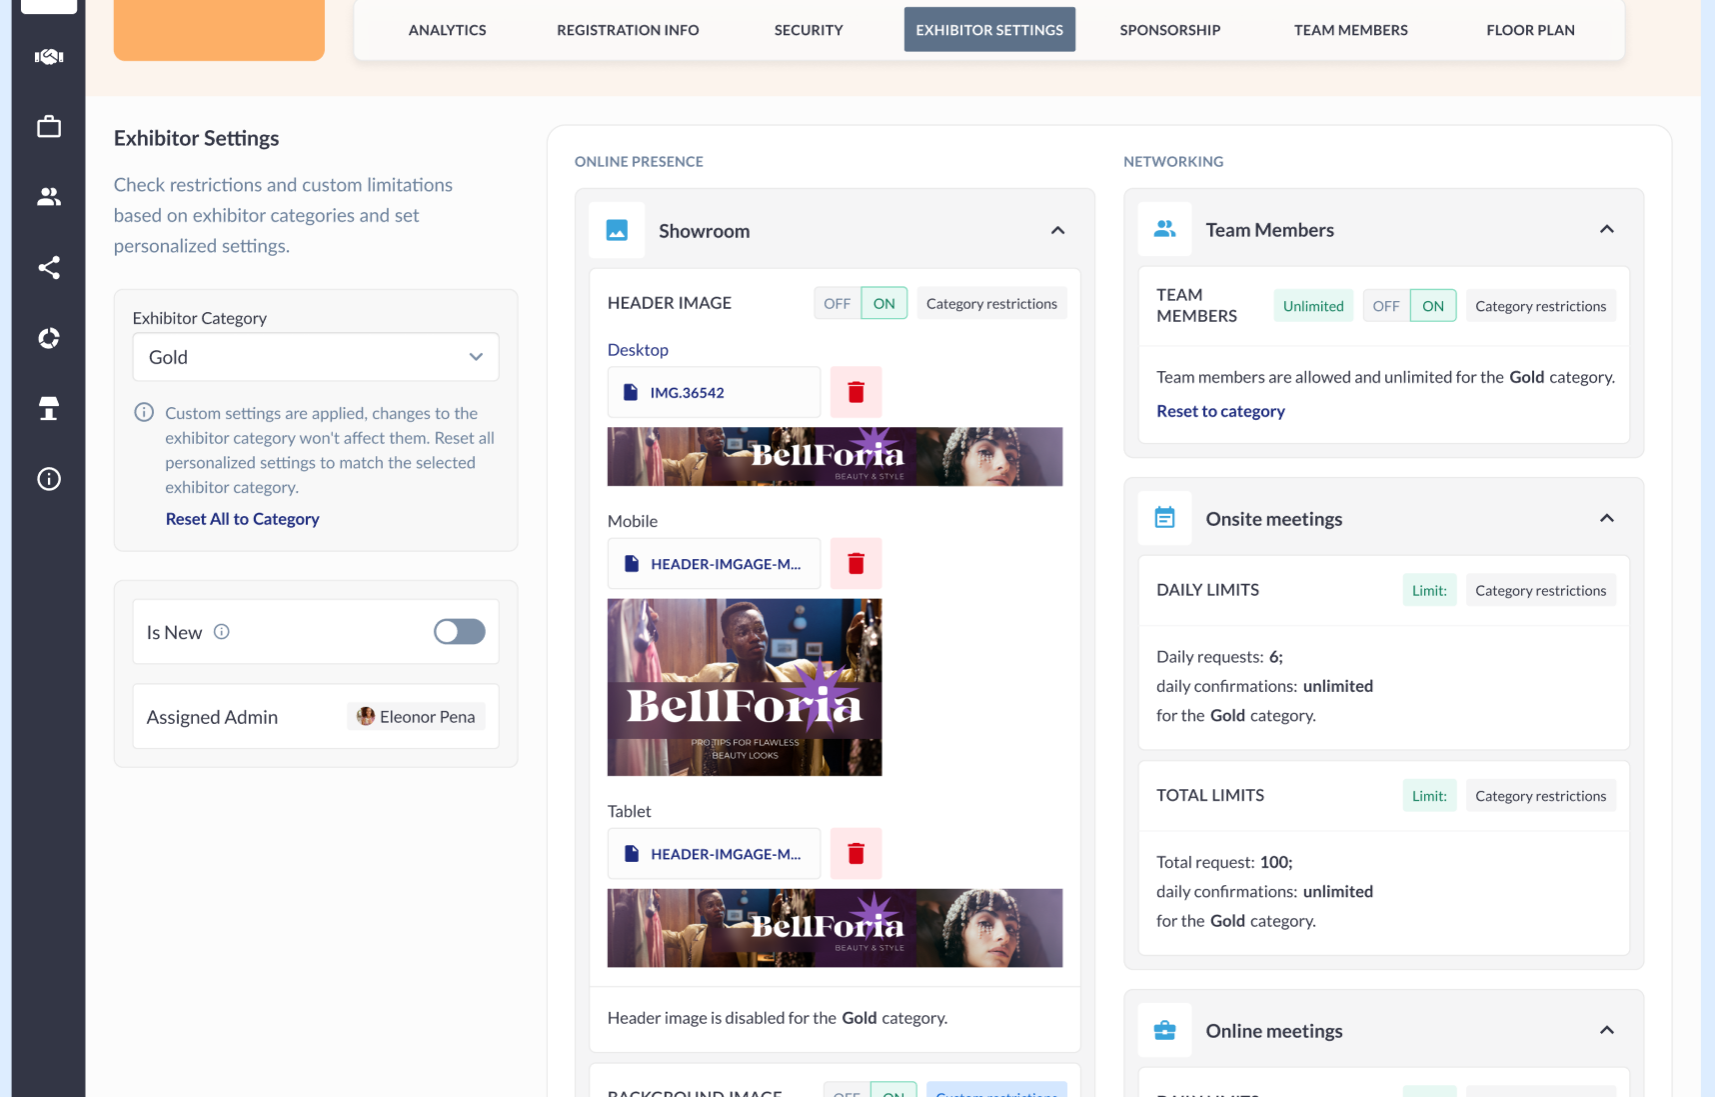Open the info circle icon in sidebar
The height and width of the screenshot is (1097, 1715).
coord(49,479)
